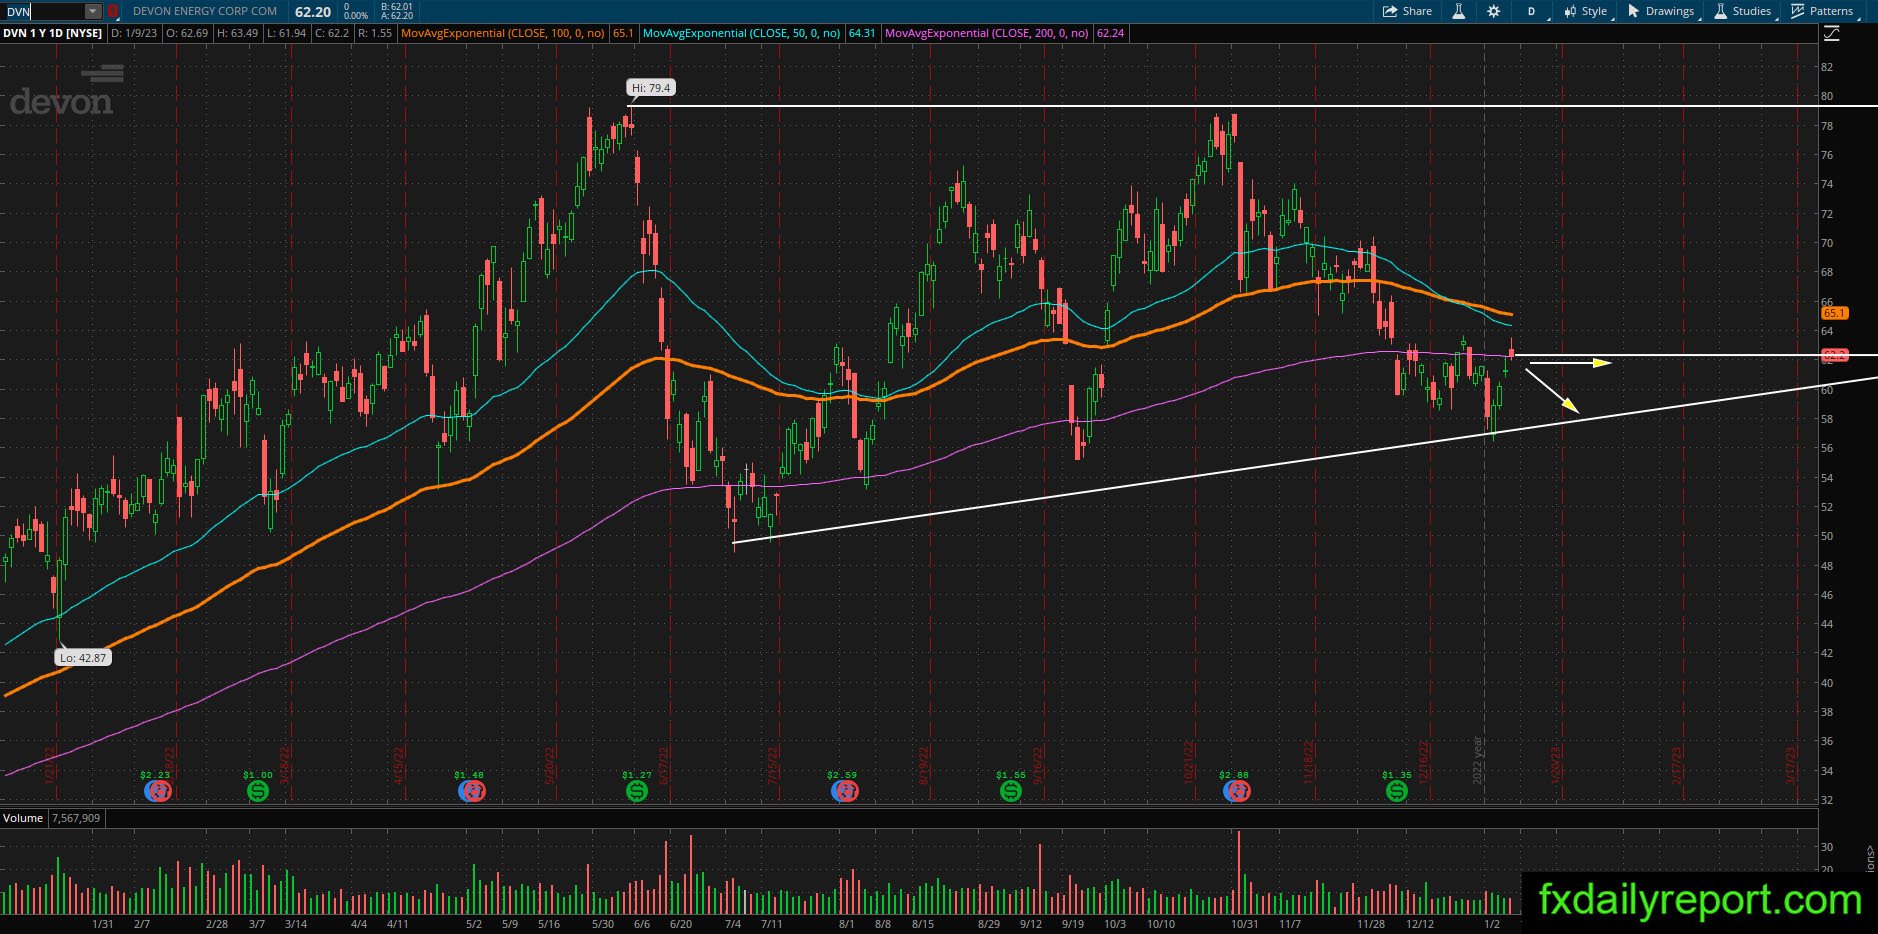The image size is (1878, 934).
Task: Click the Volume panel label
Action: click(23, 818)
